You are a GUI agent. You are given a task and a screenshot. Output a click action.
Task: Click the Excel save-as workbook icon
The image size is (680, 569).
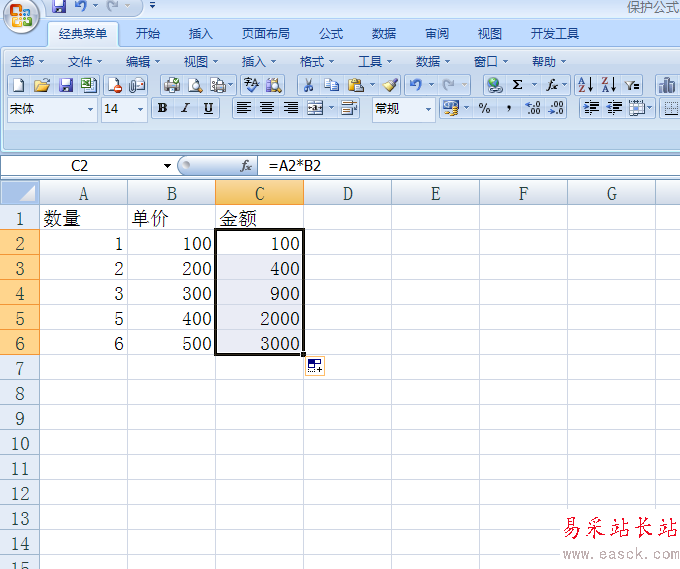88,85
